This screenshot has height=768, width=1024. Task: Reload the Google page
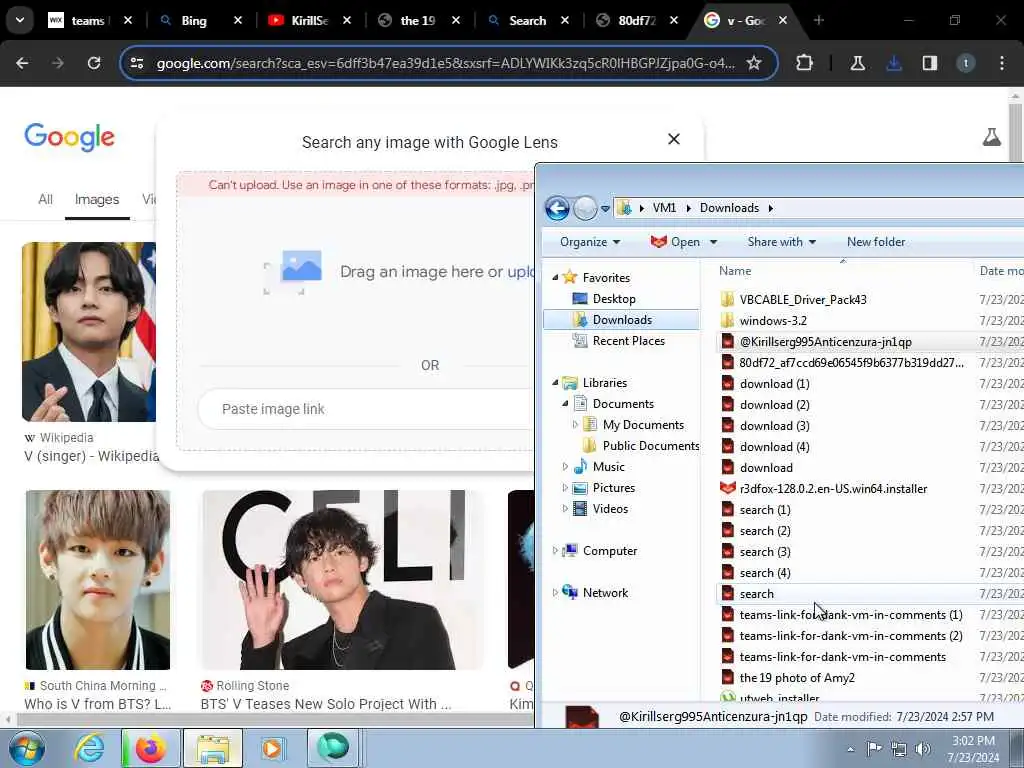(x=94, y=63)
